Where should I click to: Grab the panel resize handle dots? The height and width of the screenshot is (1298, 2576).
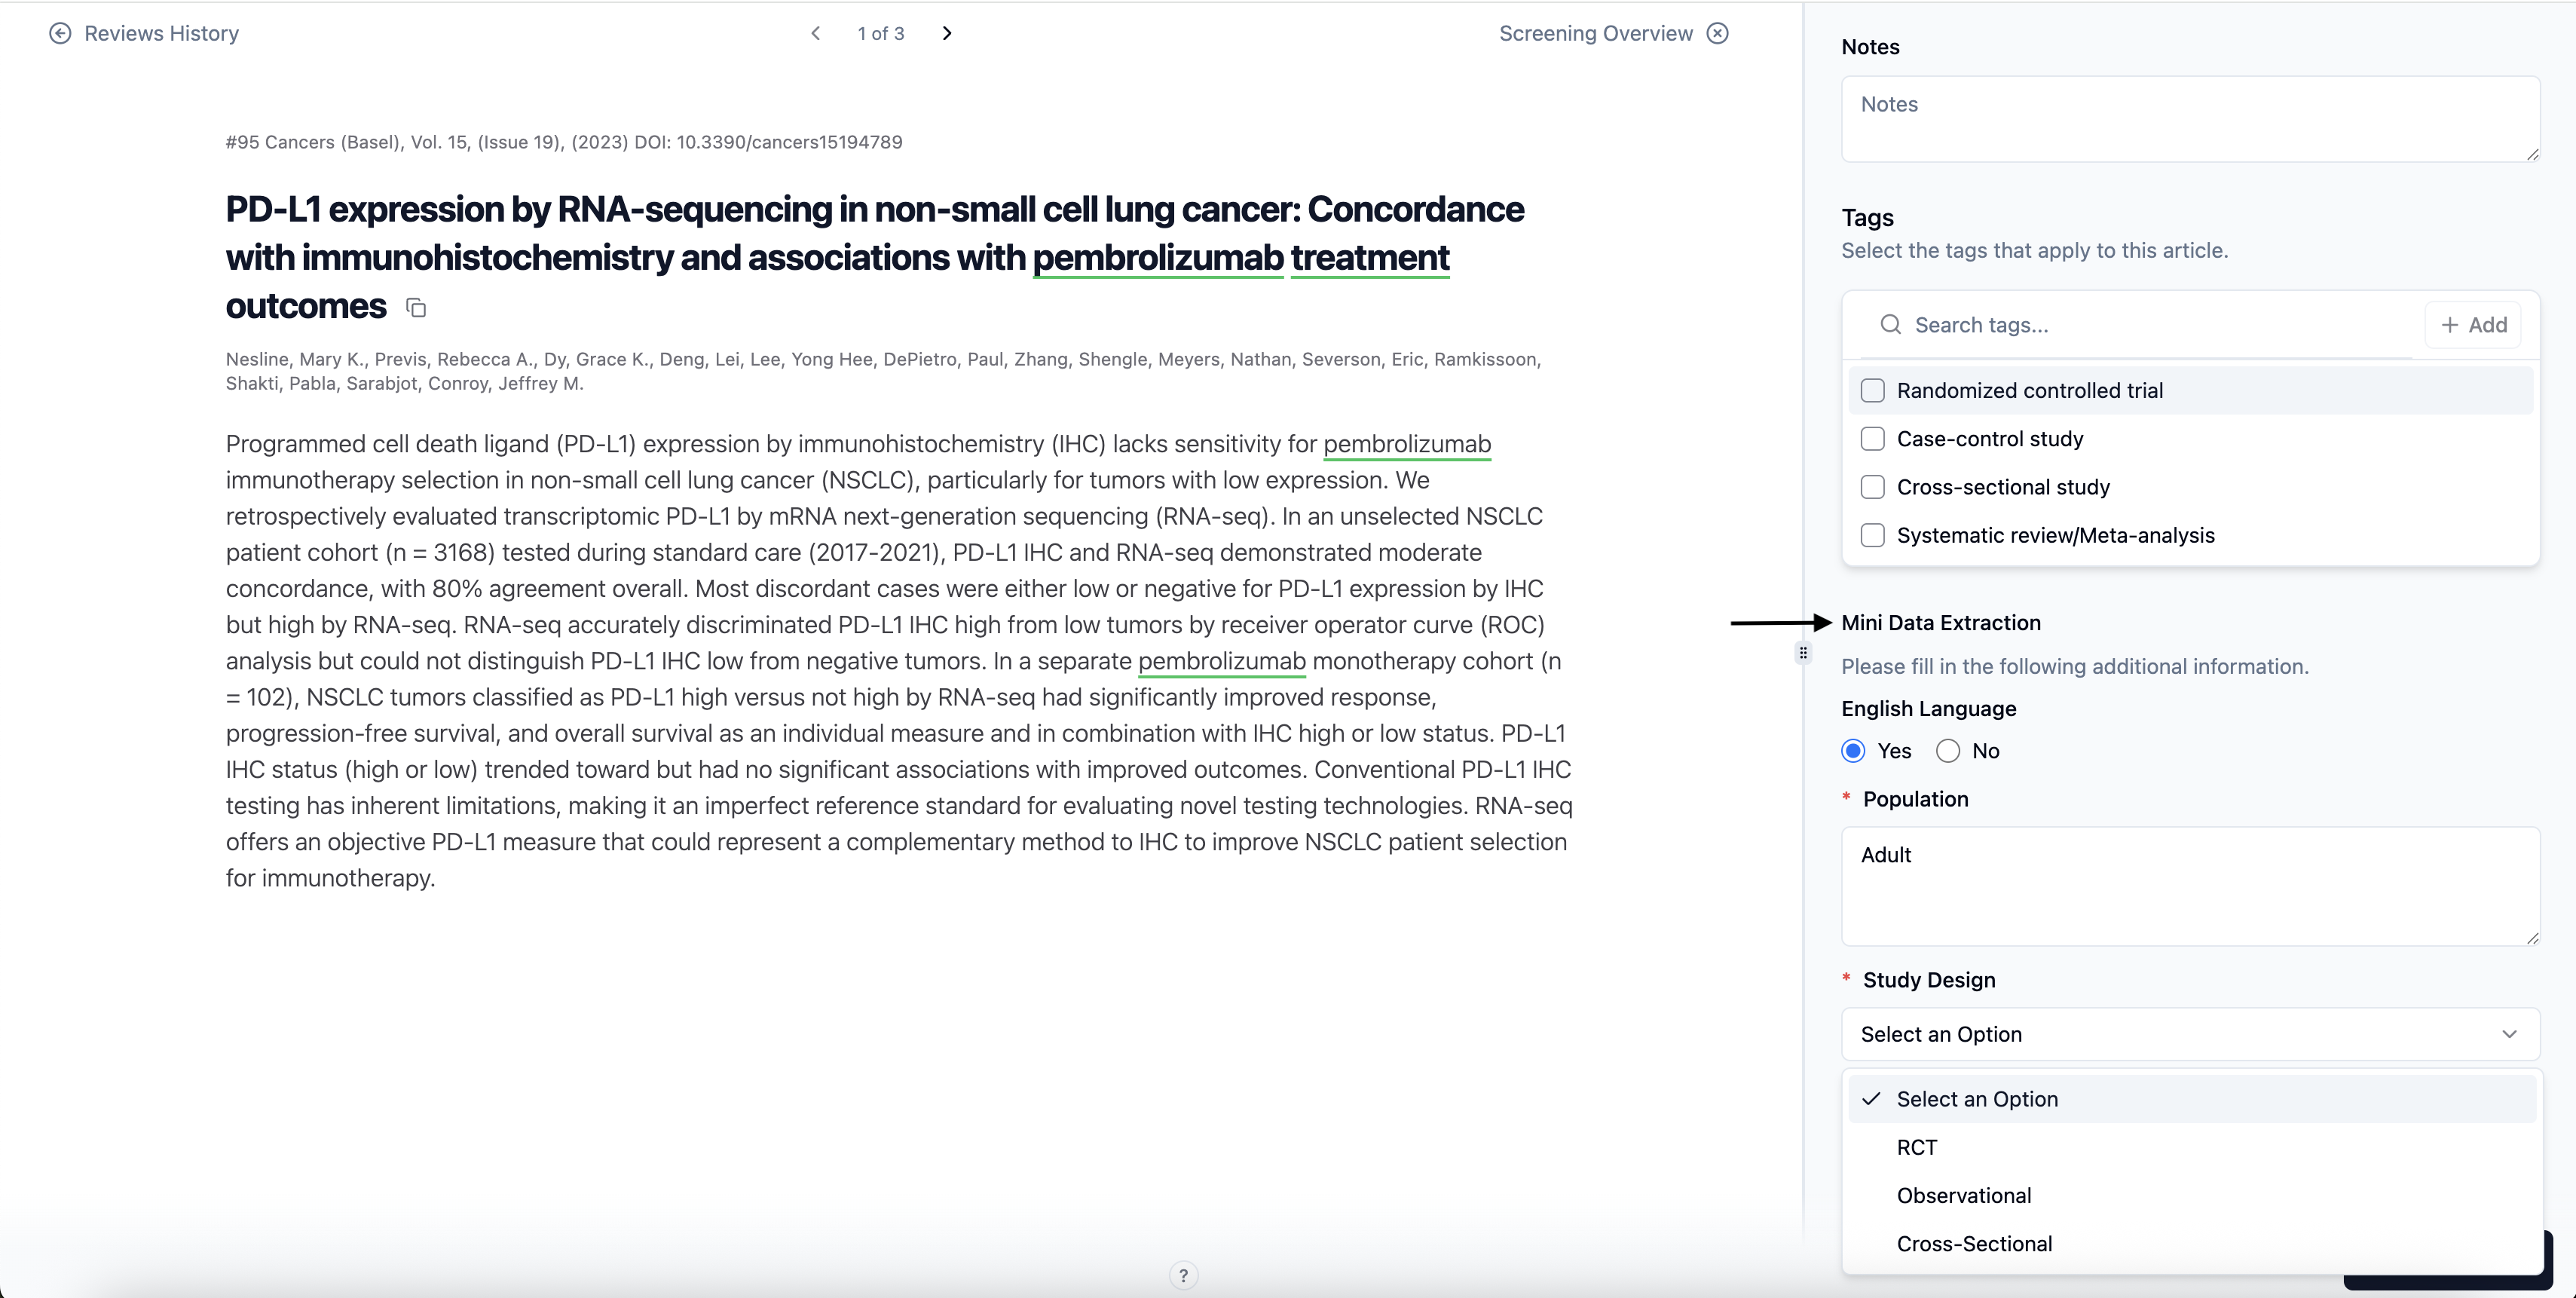(1803, 653)
